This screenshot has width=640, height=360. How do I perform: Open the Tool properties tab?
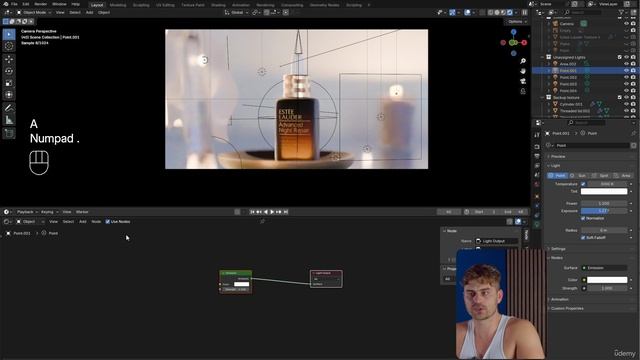537,135
